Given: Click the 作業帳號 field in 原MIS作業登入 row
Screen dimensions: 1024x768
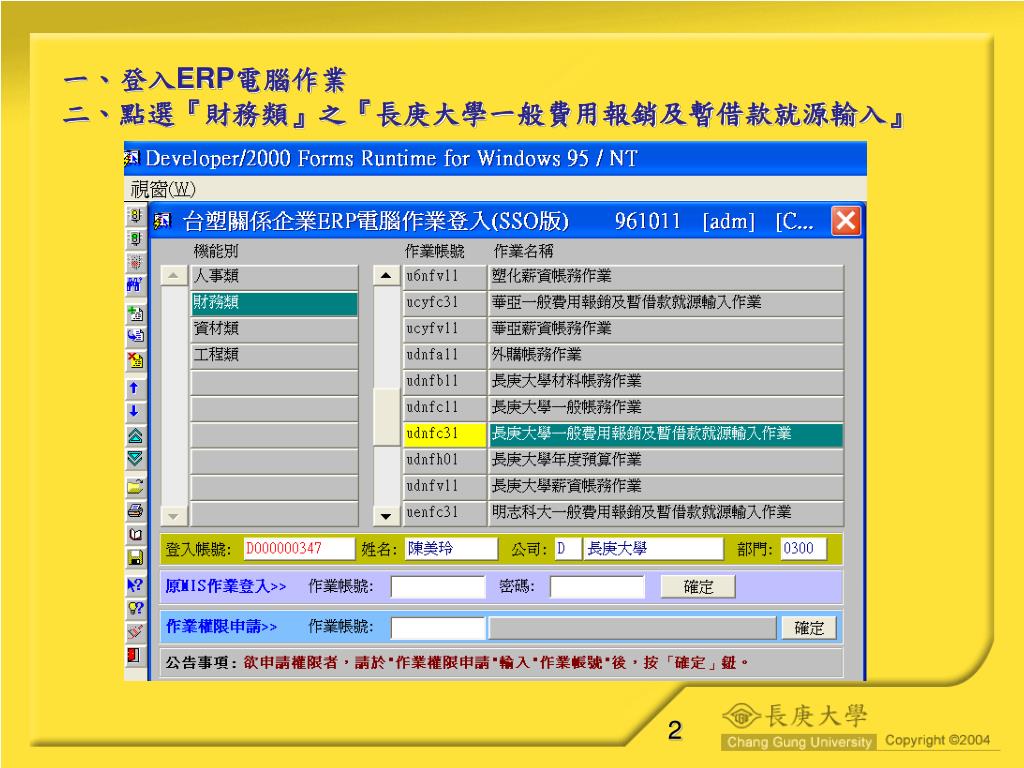Looking at the screenshot, I should [438, 586].
